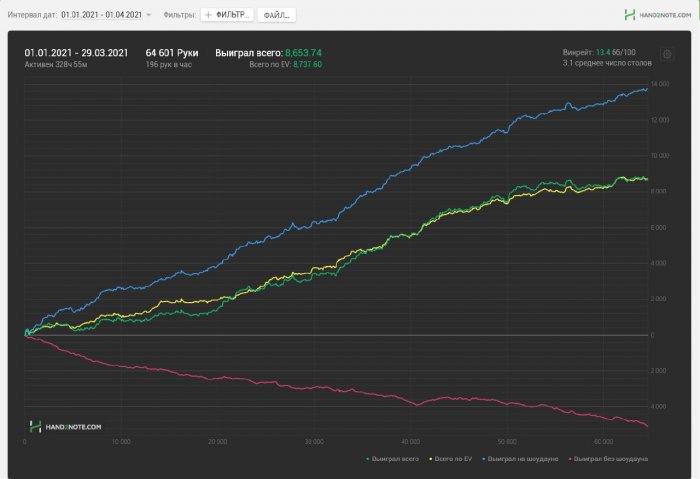The width and height of the screenshot is (700, 479).
Task: Add a filter with ФИЛЬТР button
Action: click(227, 15)
